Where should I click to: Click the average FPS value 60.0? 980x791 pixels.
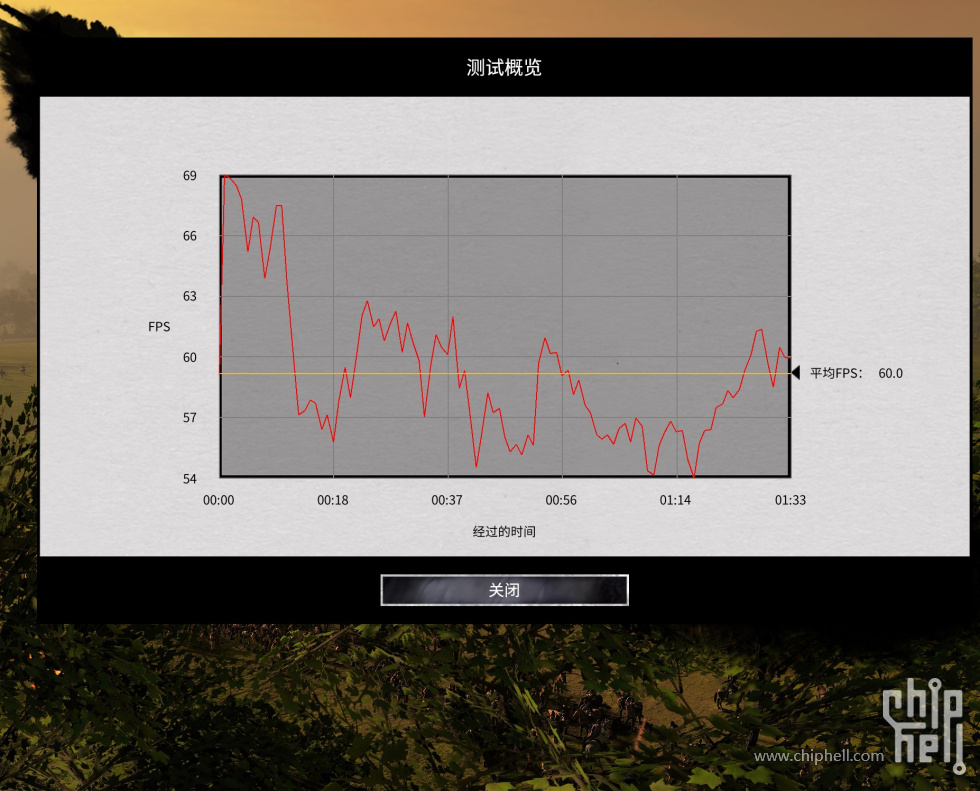tap(891, 373)
